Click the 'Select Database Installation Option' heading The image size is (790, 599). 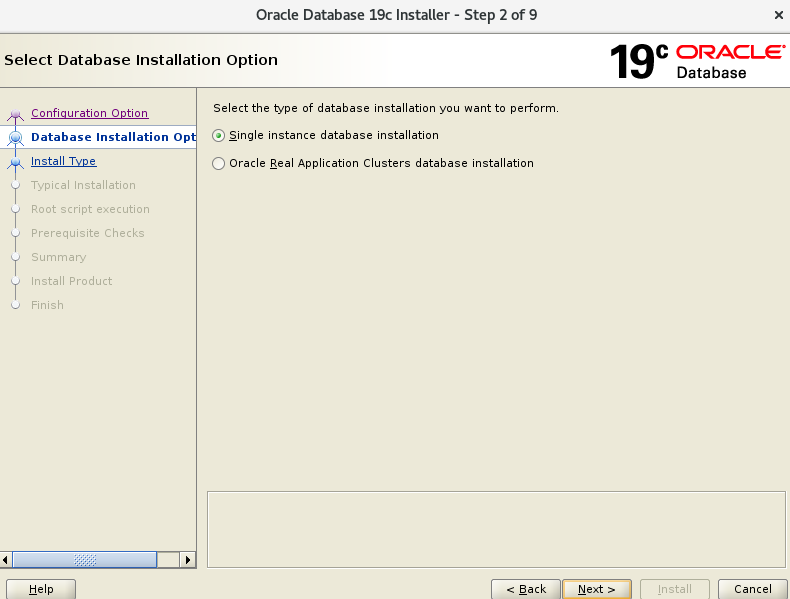(141, 60)
